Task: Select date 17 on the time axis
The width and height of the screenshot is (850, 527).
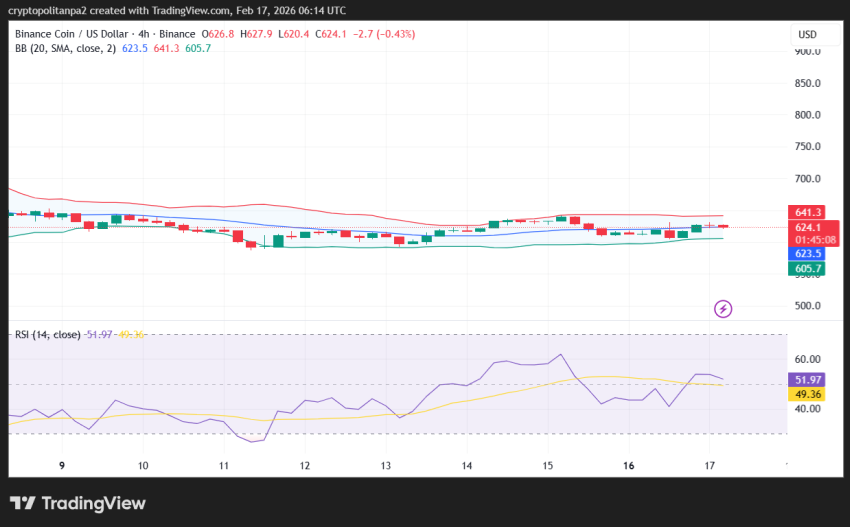Action: (x=710, y=466)
